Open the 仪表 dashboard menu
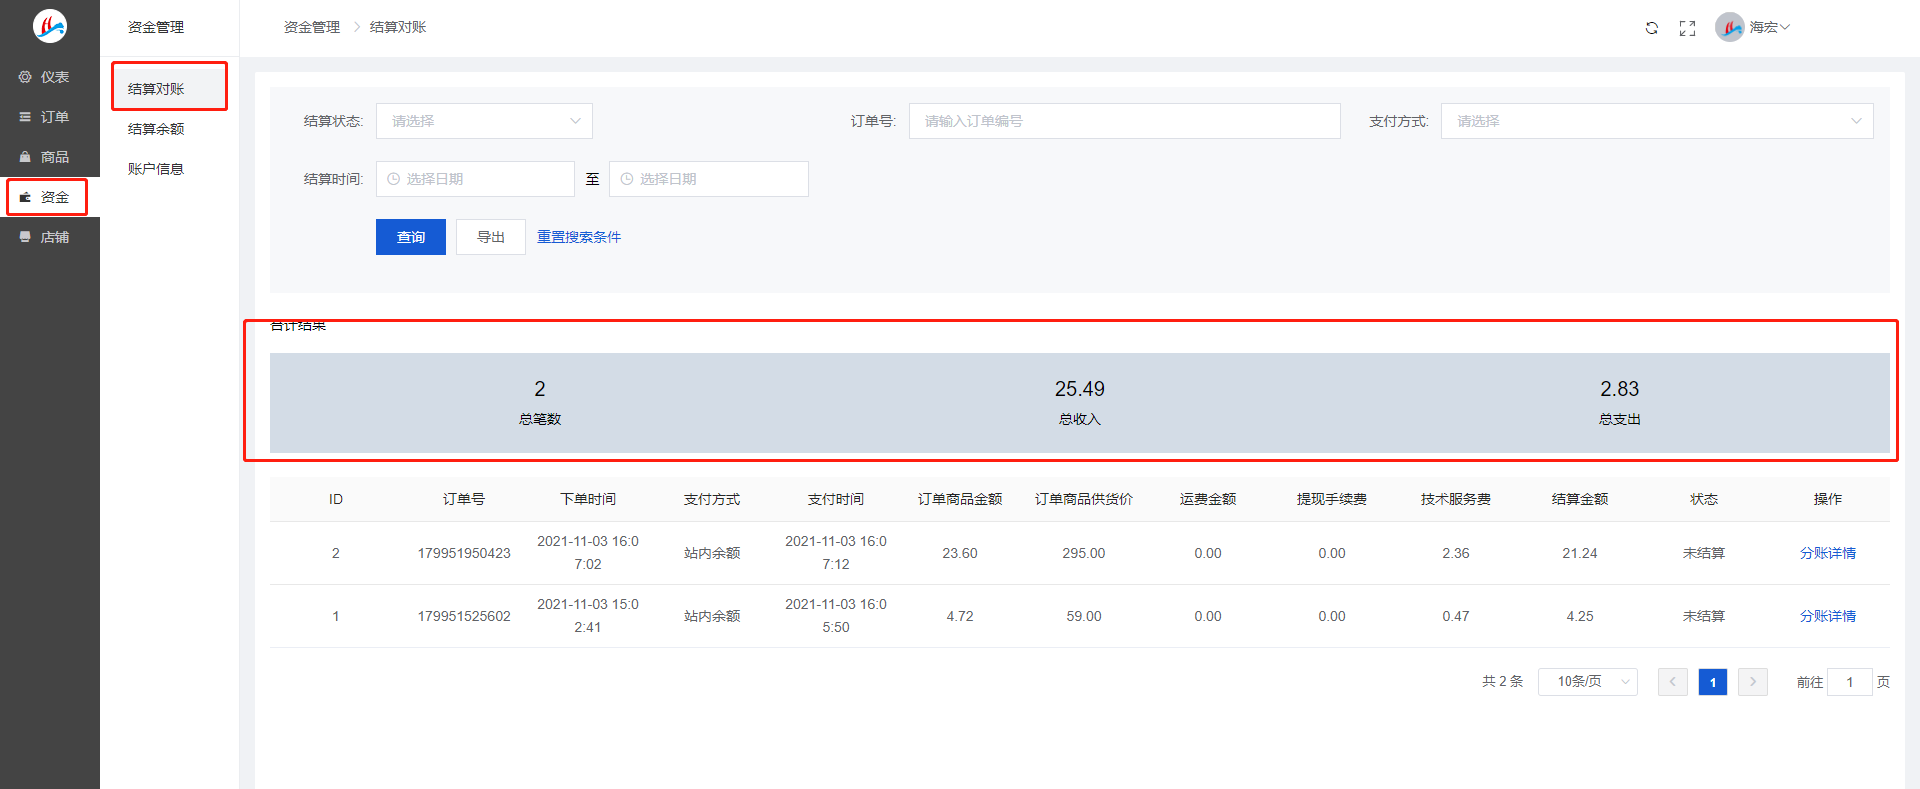Viewport: 1920px width, 789px height. click(50, 77)
